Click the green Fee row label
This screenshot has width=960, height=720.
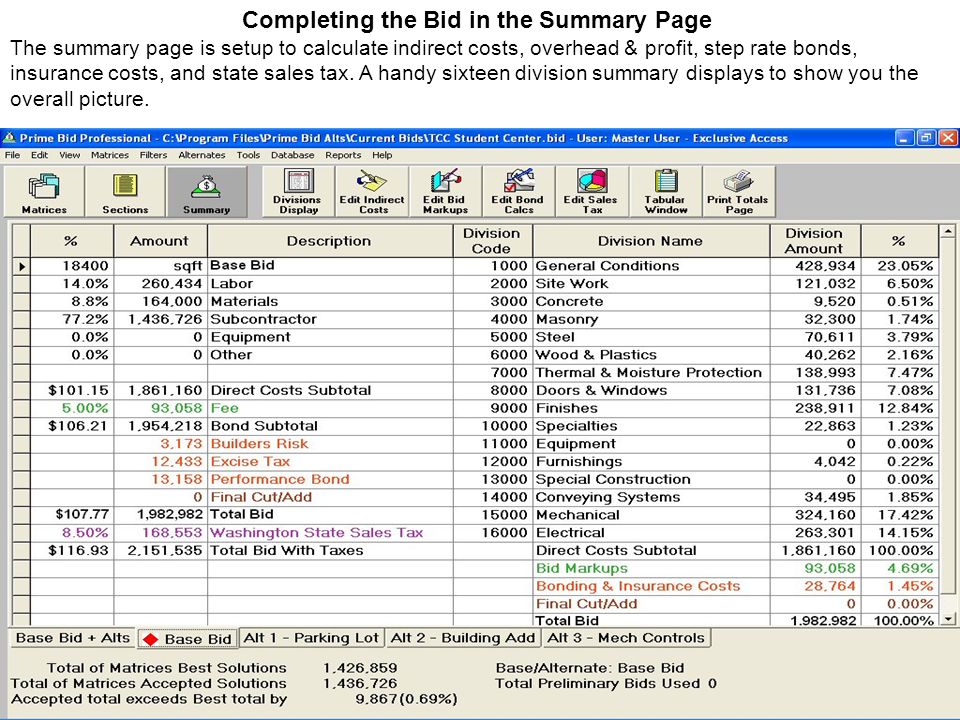(225, 408)
